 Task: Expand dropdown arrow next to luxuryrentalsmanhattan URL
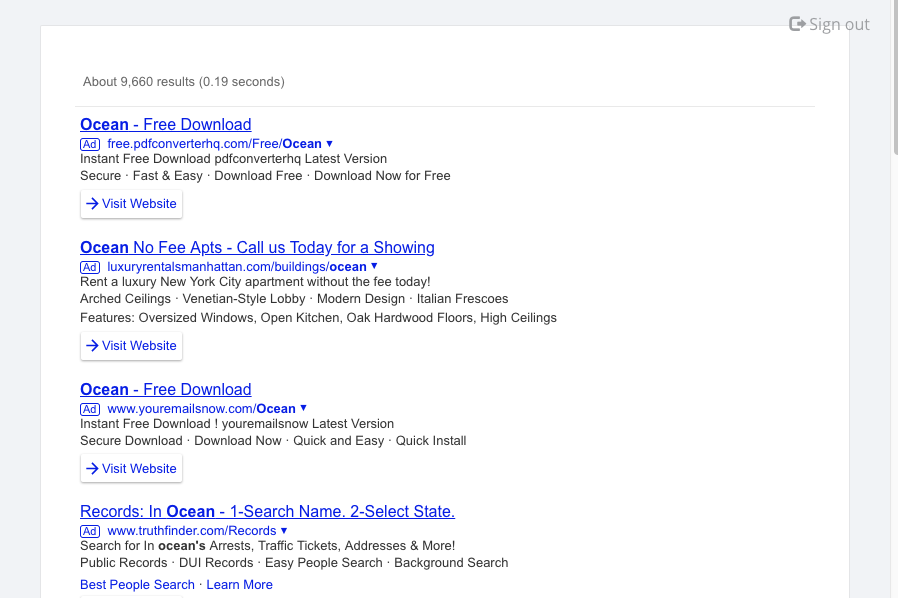point(374,266)
